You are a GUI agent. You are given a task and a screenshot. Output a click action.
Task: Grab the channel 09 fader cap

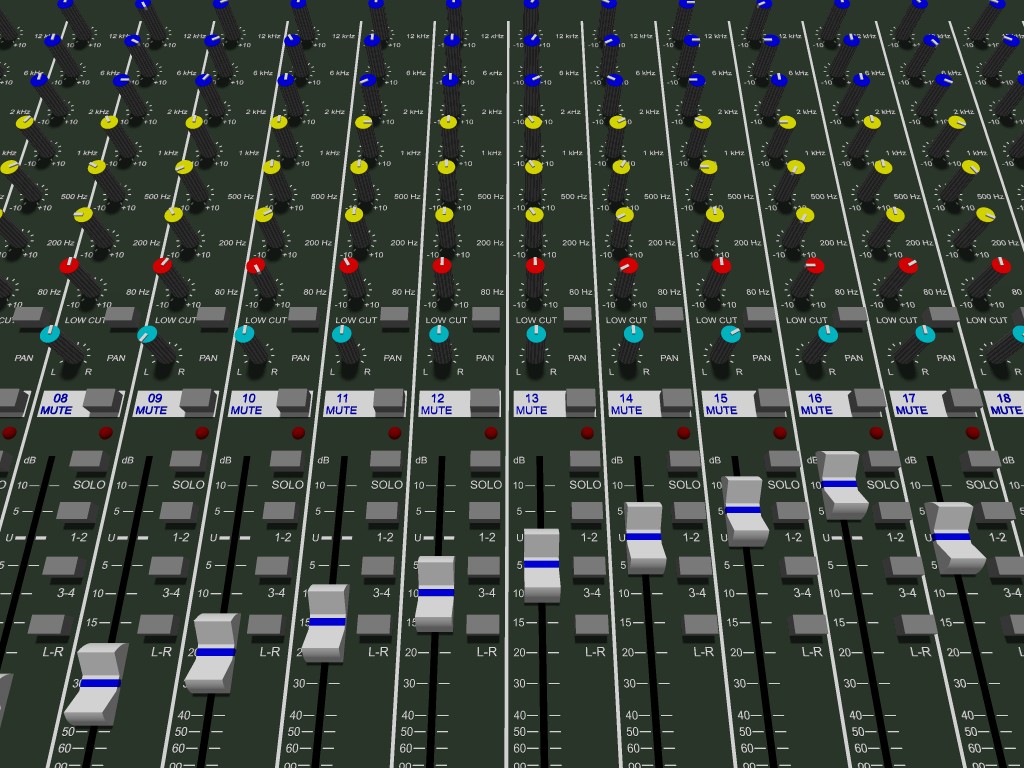point(215,652)
